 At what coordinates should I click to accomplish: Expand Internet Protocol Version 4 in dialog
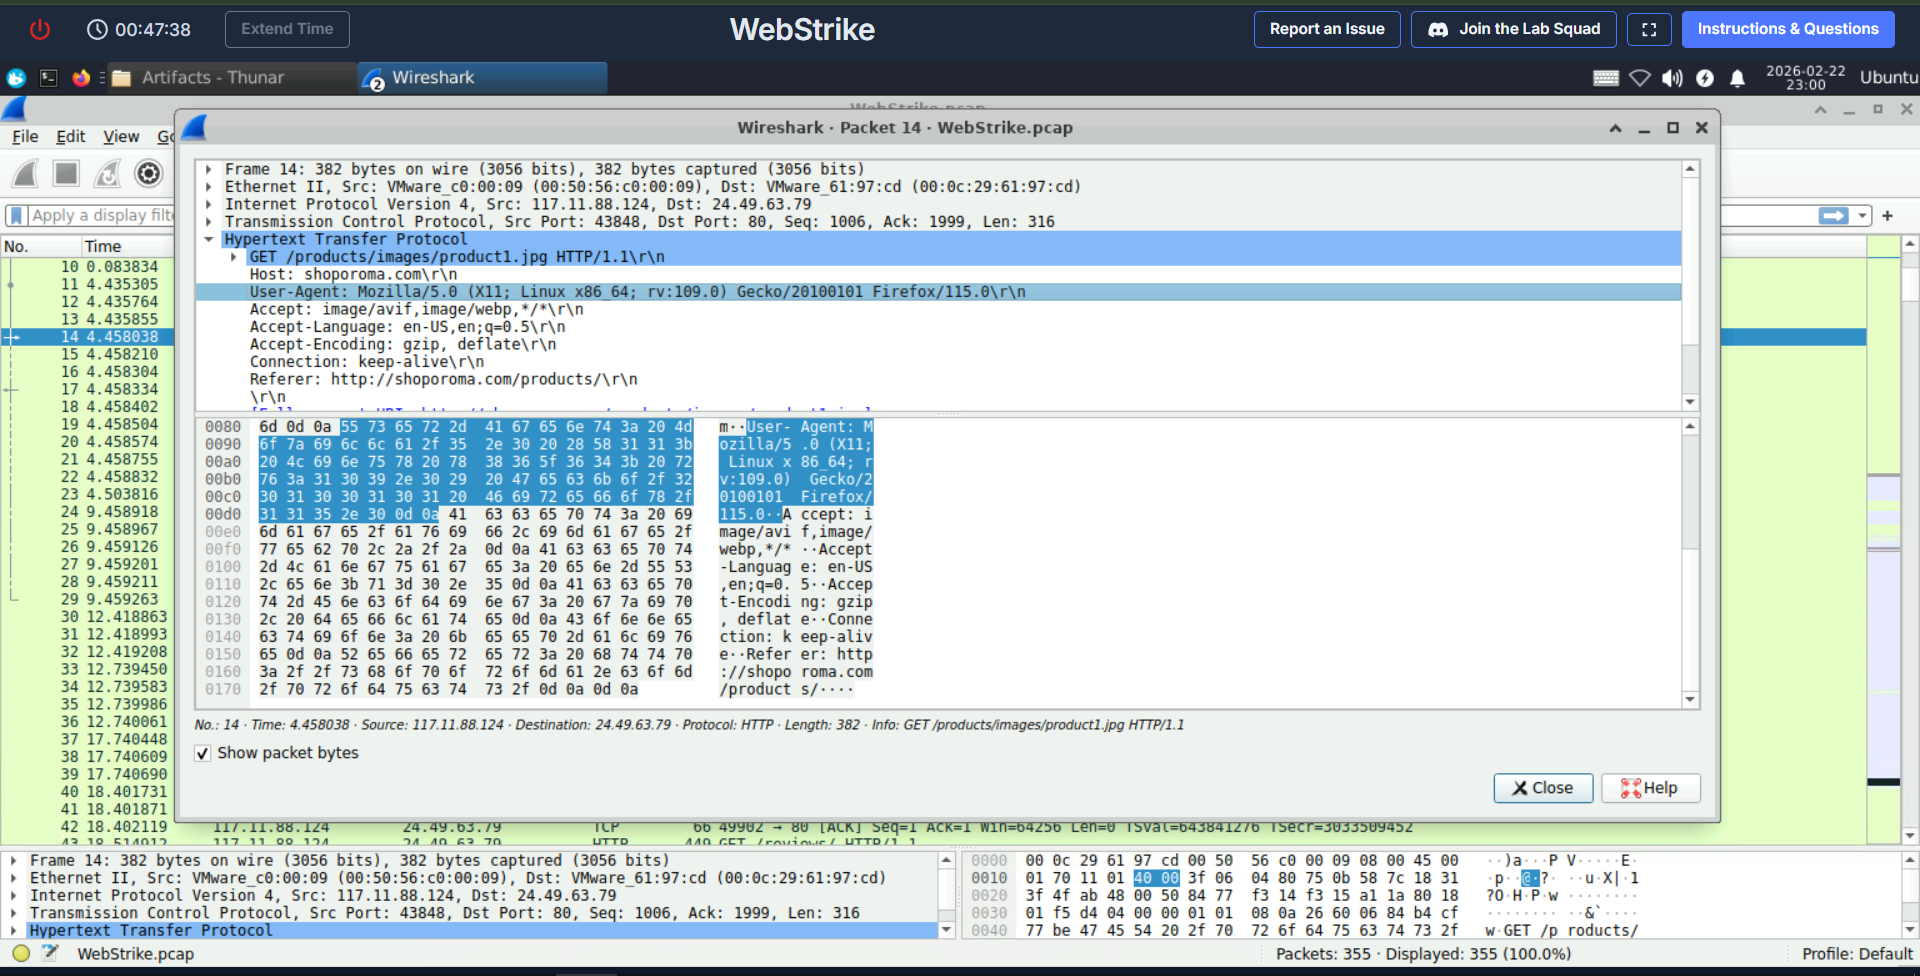[x=209, y=205]
